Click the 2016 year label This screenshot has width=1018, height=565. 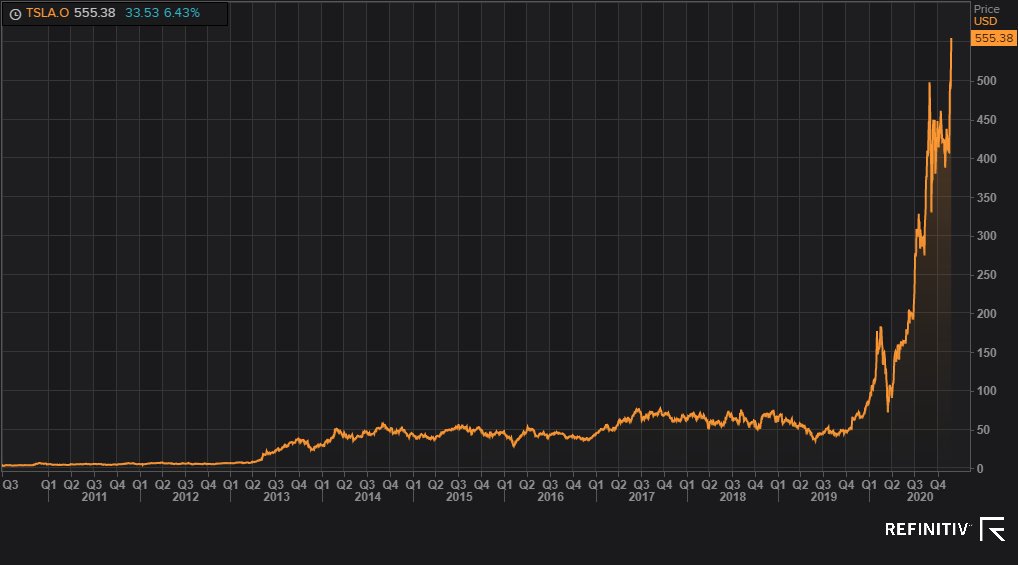tap(551, 497)
